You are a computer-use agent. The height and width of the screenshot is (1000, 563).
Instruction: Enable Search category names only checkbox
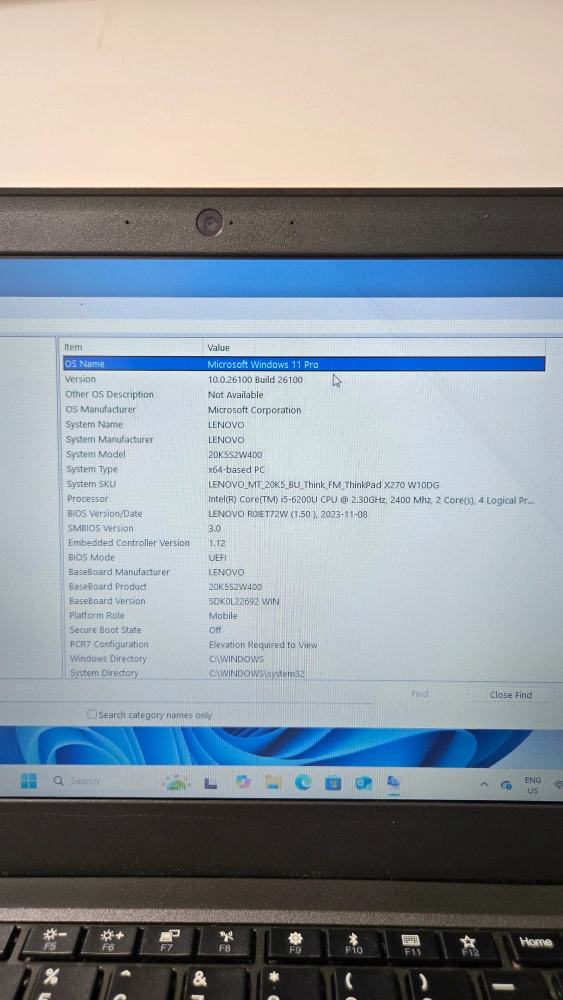(x=92, y=714)
